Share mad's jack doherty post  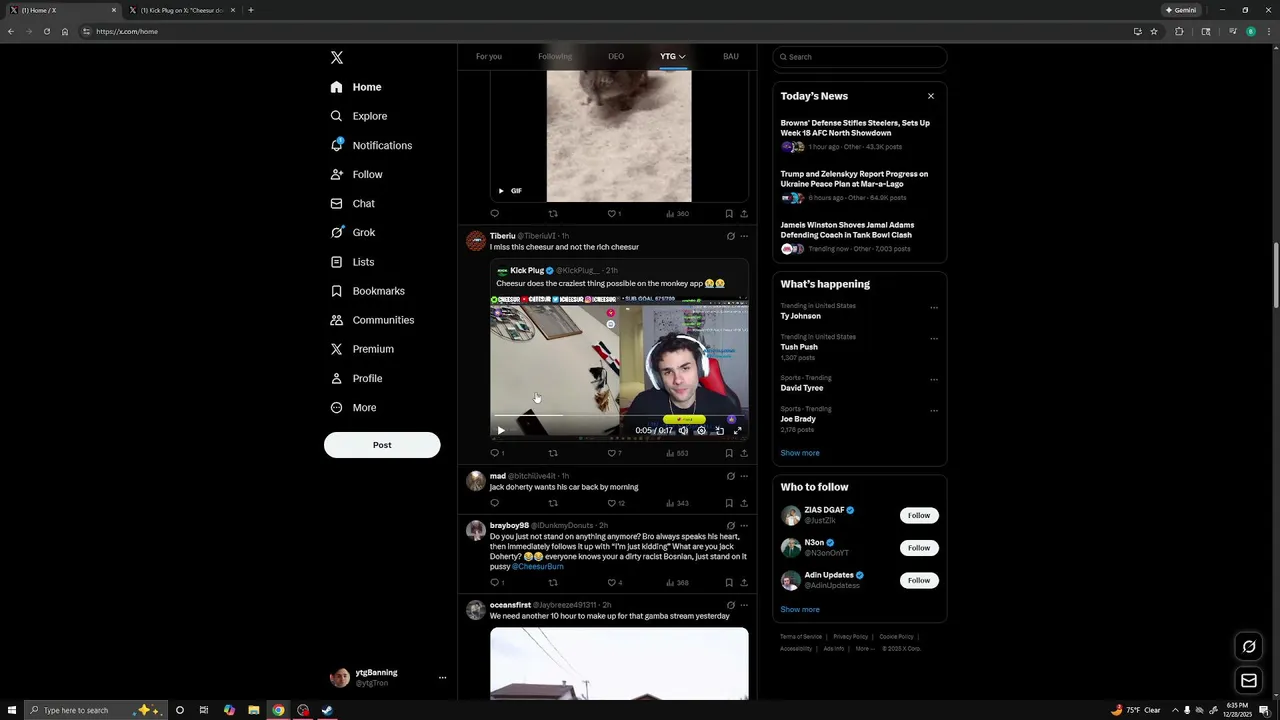pos(744,503)
